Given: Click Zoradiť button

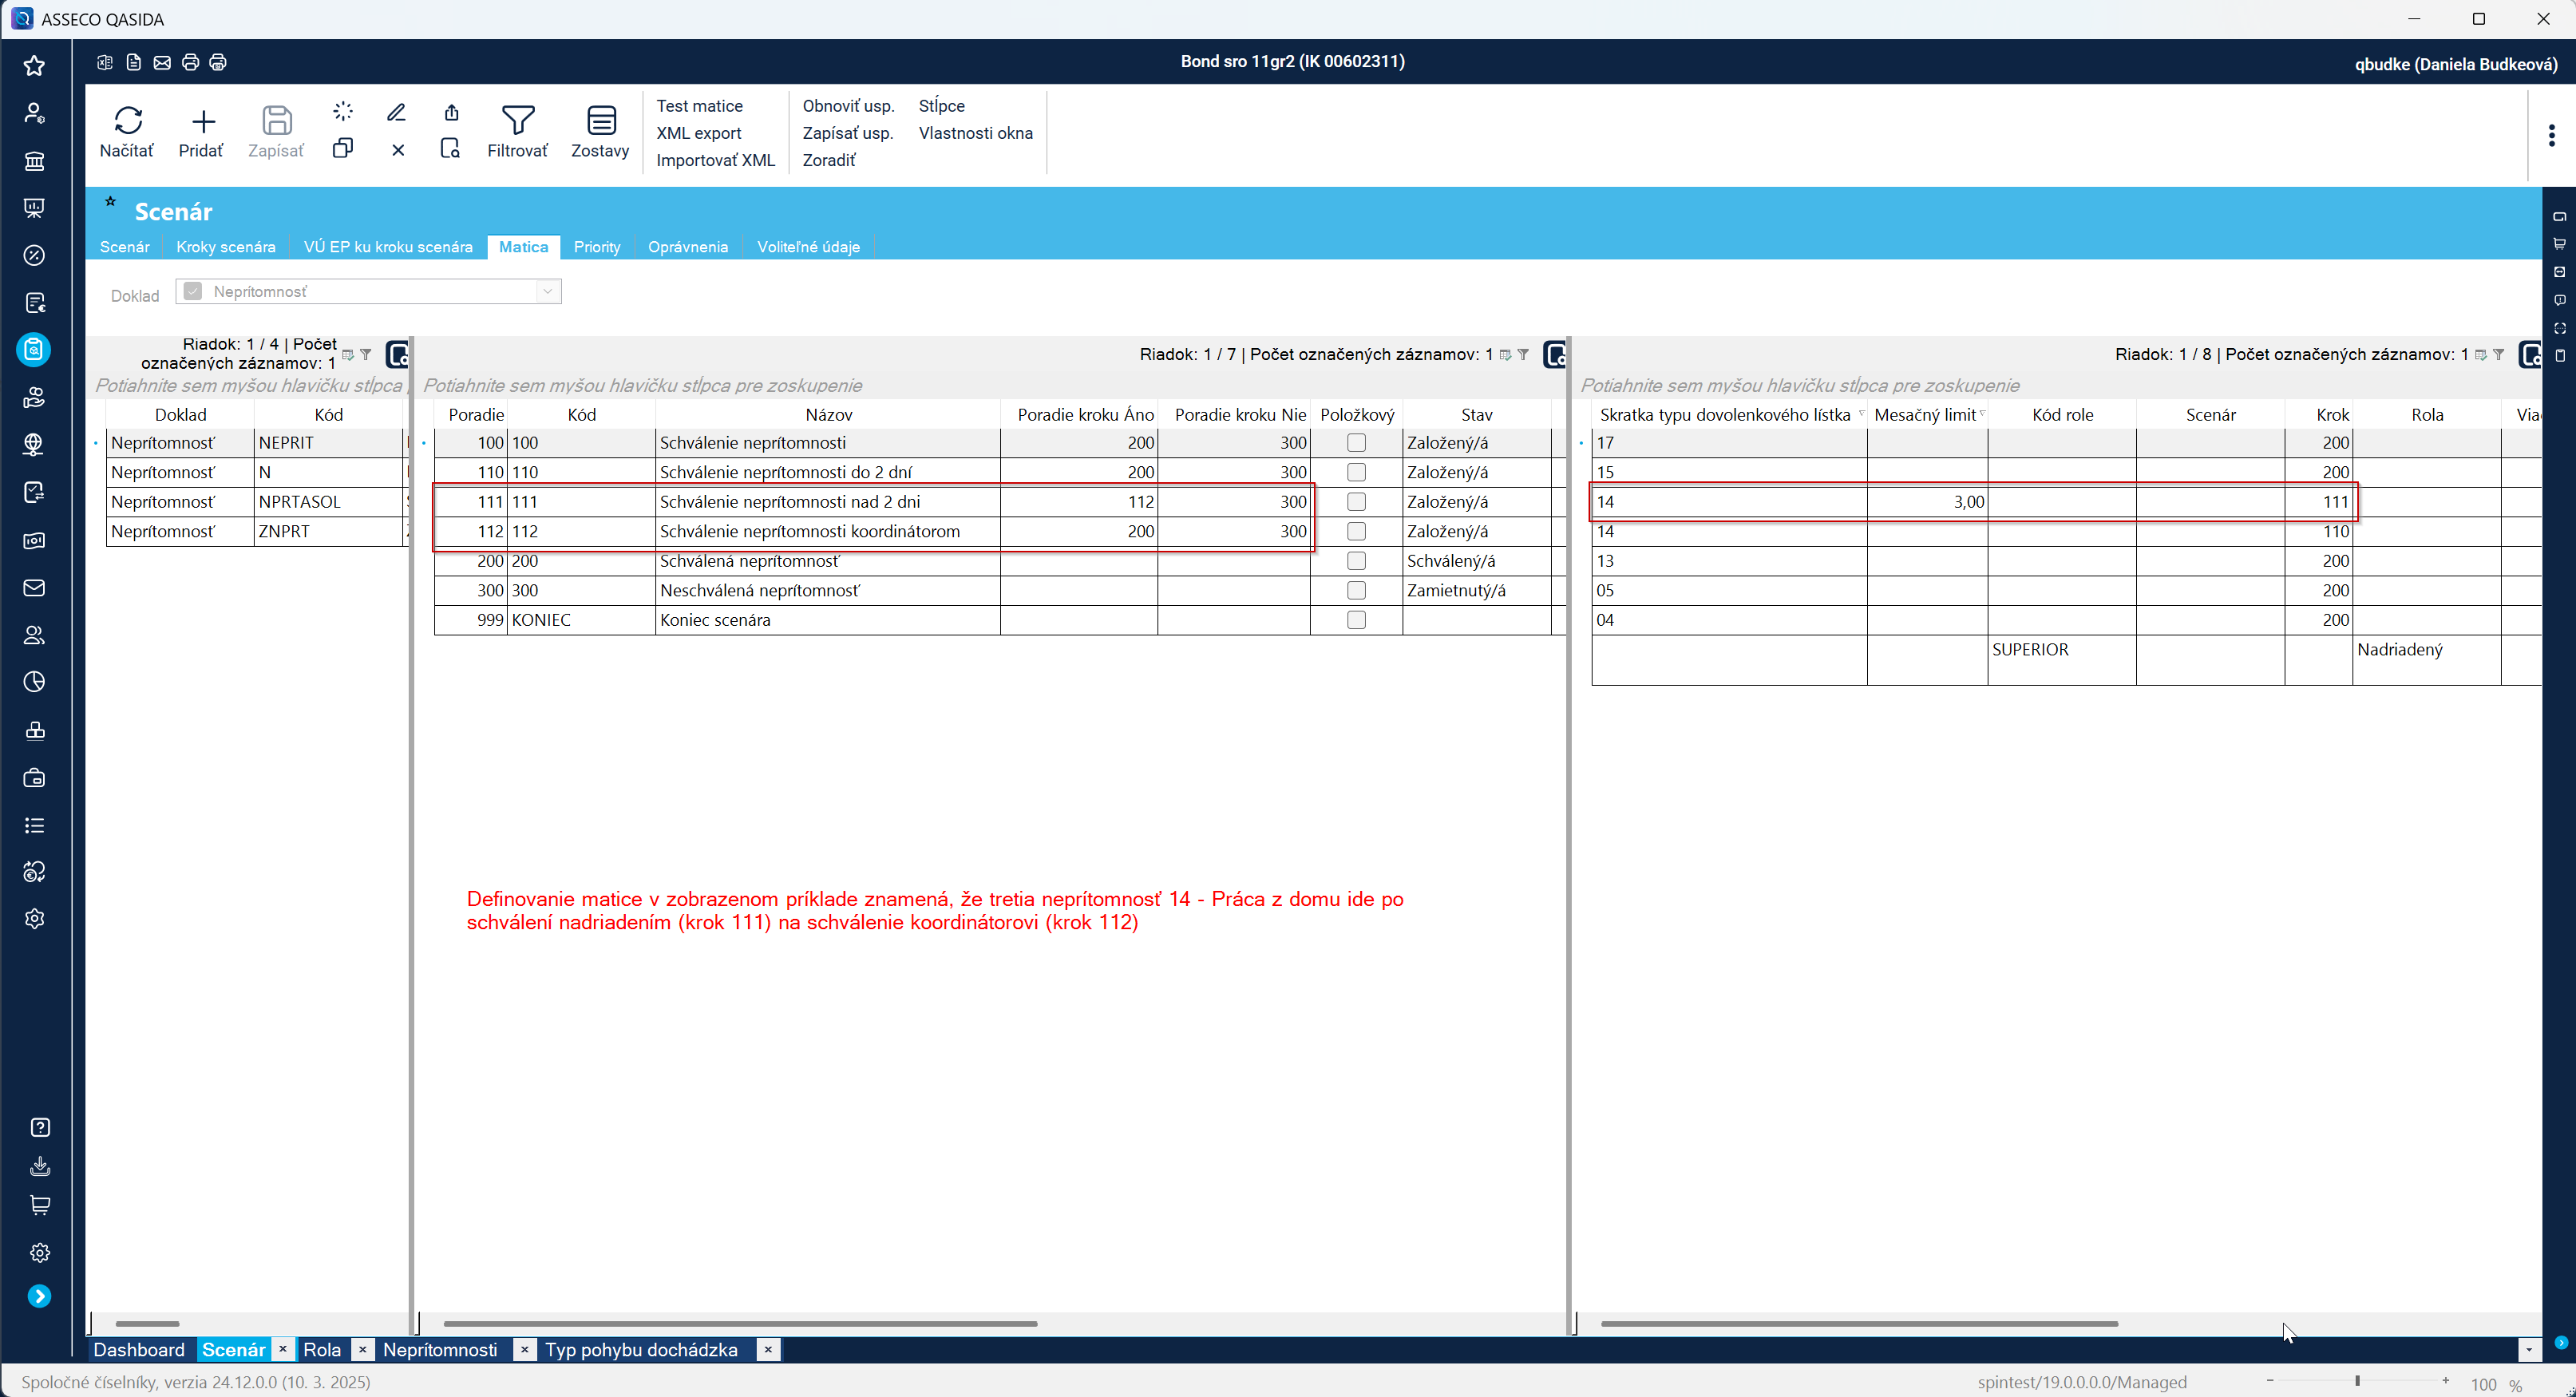Looking at the screenshot, I should tap(829, 160).
